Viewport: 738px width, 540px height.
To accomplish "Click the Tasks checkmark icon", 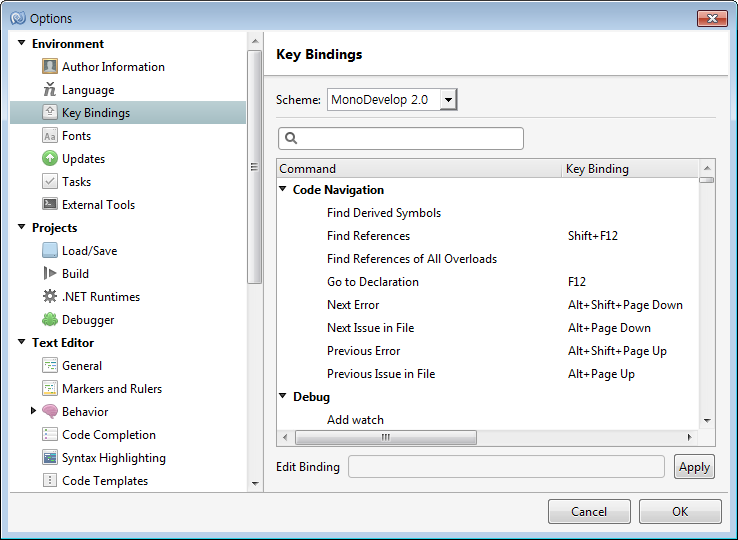I will tap(50, 182).
